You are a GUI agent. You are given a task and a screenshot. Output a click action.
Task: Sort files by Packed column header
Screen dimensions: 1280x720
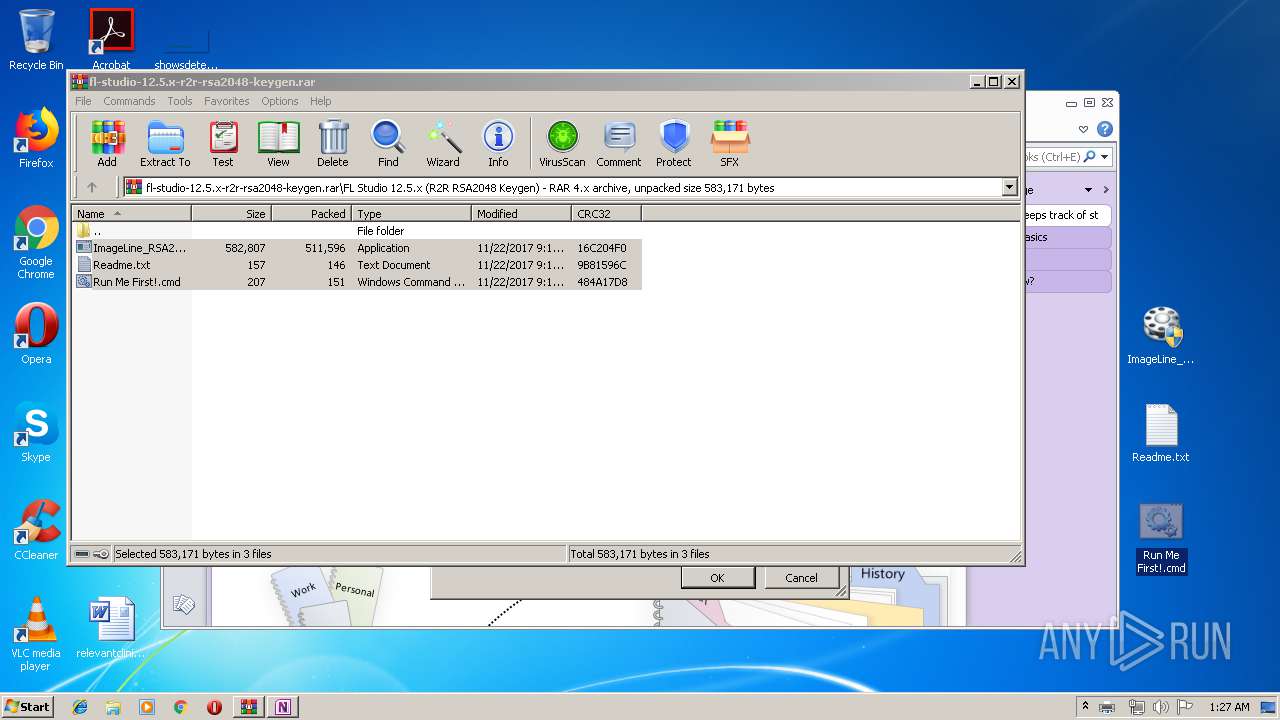point(311,214)
